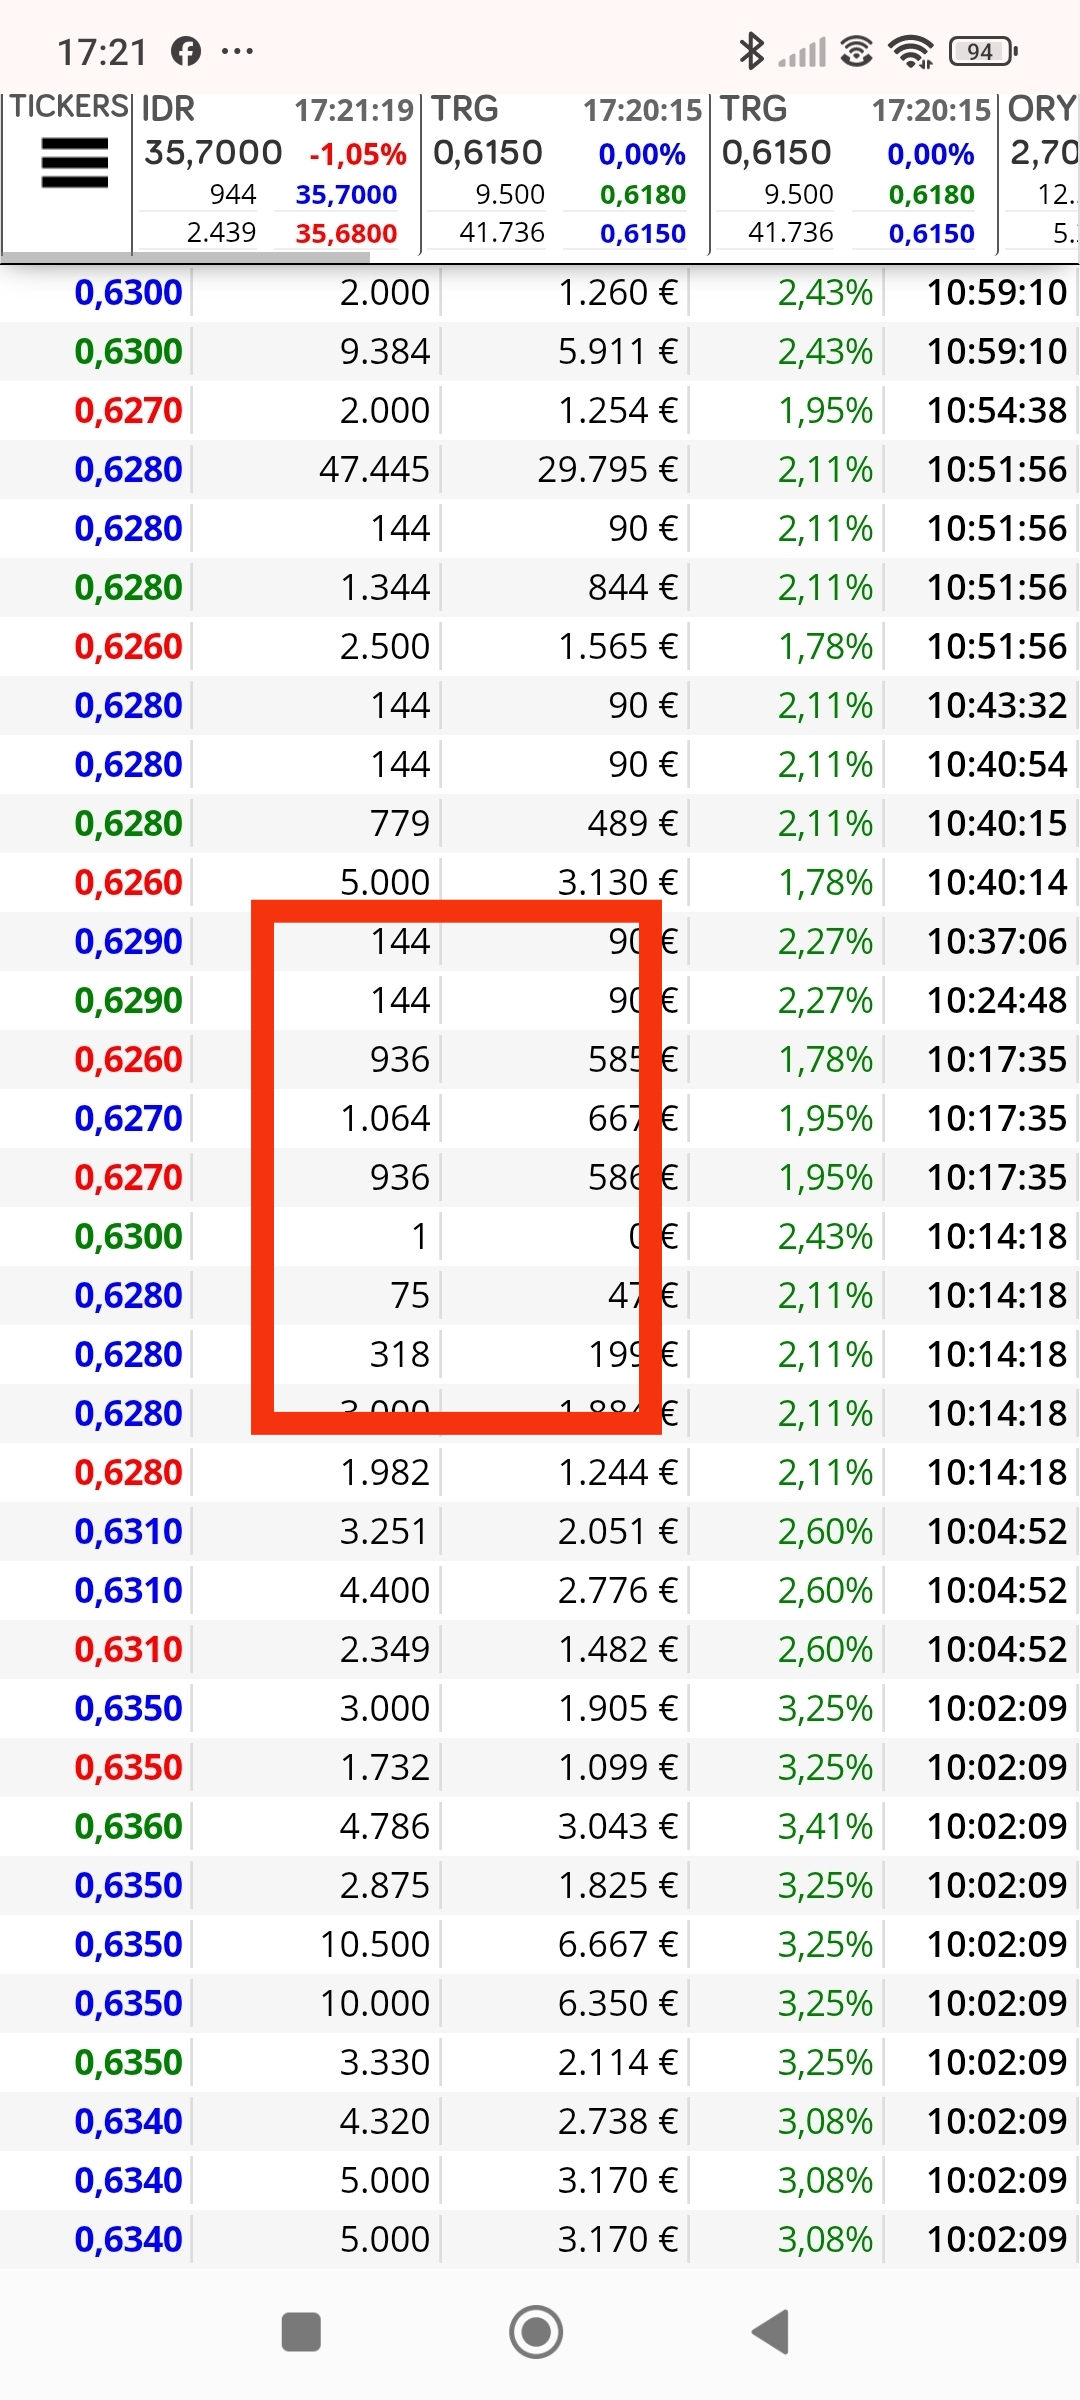Select the 47.445 volume cell

374,469
